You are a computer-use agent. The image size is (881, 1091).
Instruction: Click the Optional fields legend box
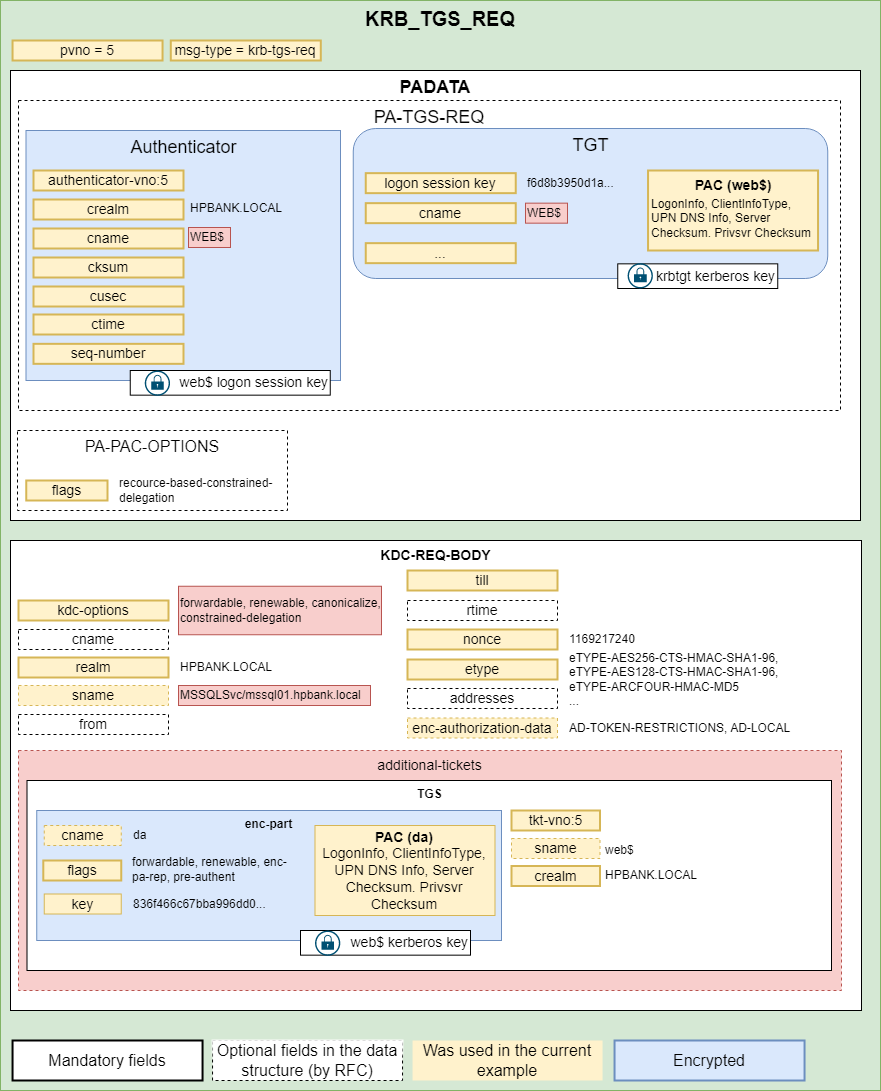307,1060
